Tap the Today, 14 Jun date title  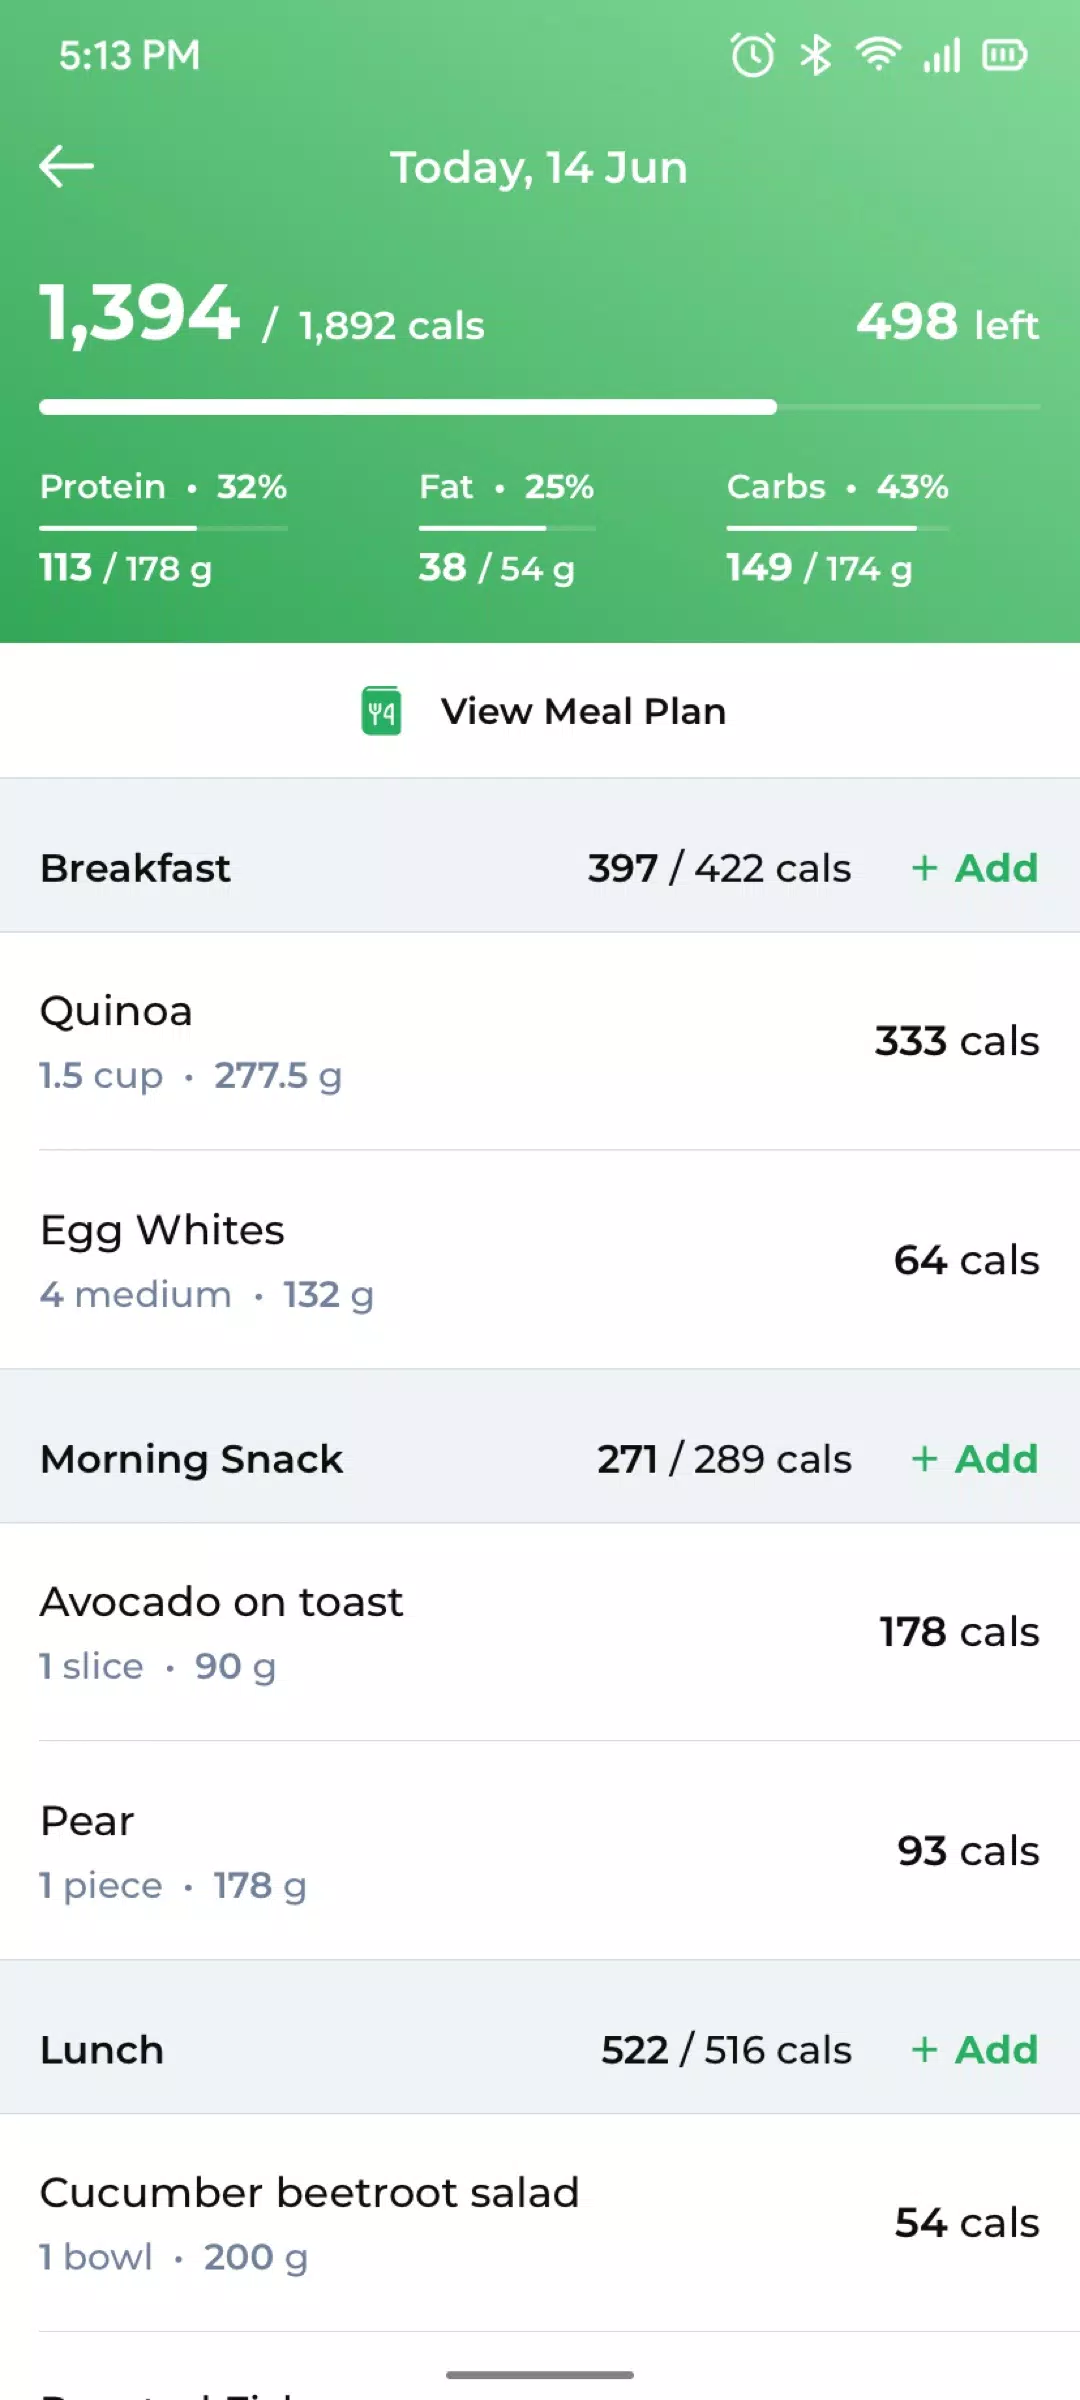(539, 168)
